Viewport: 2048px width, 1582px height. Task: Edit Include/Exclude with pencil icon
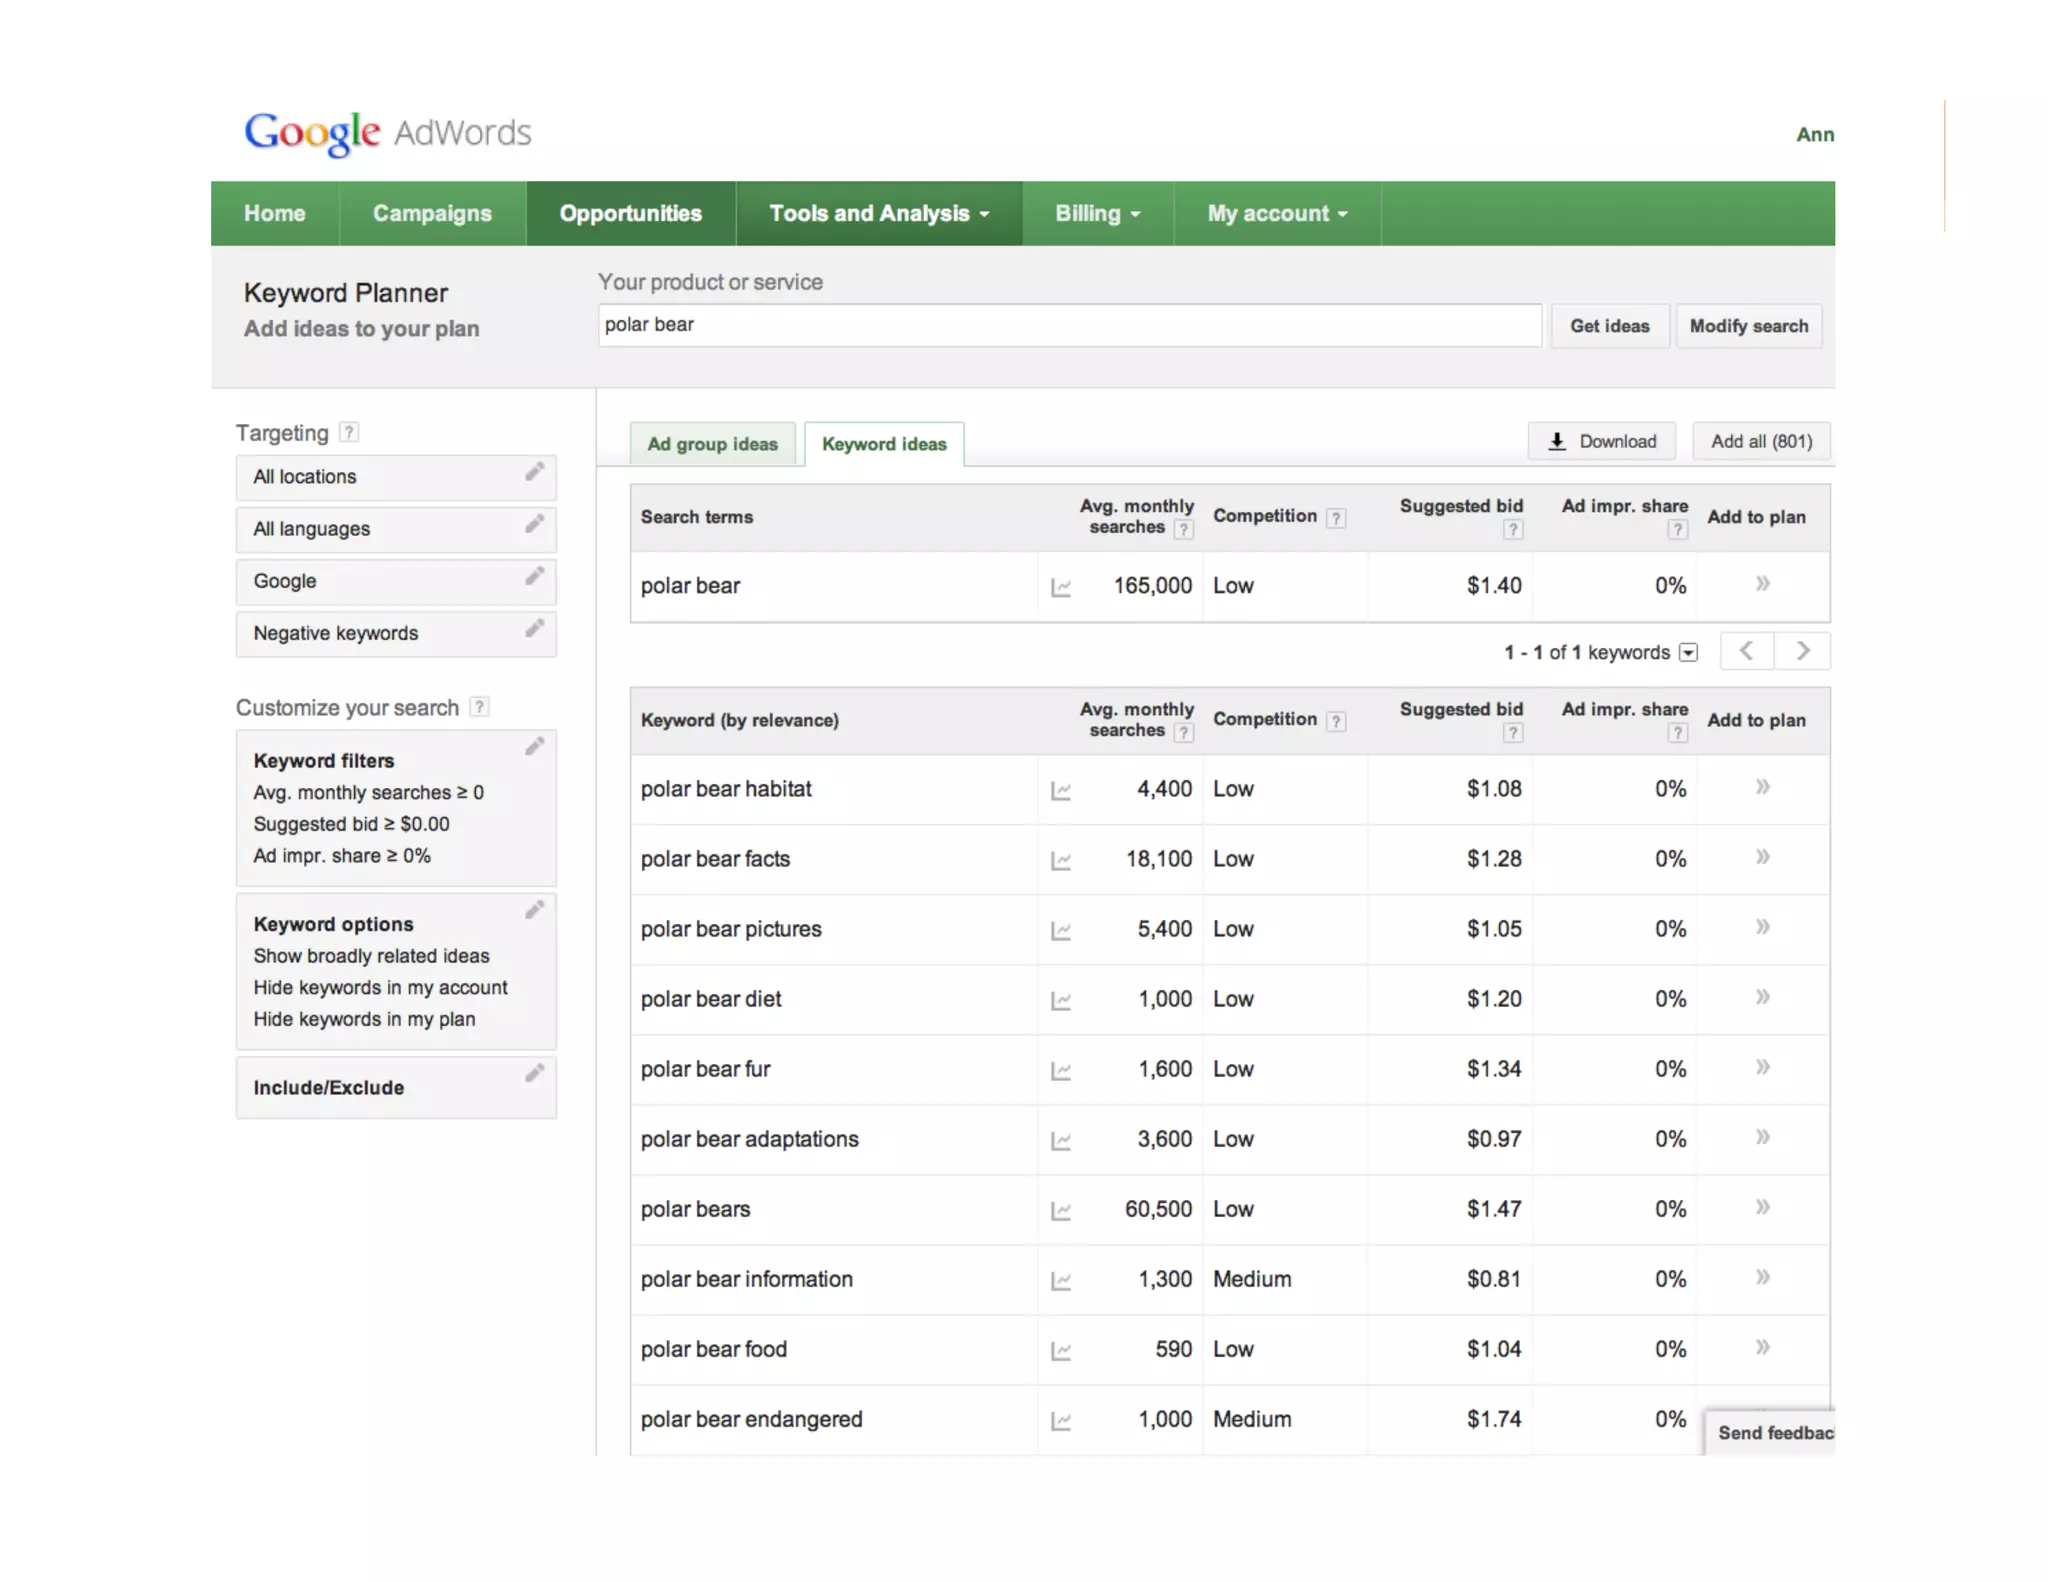pos(534,1074)
